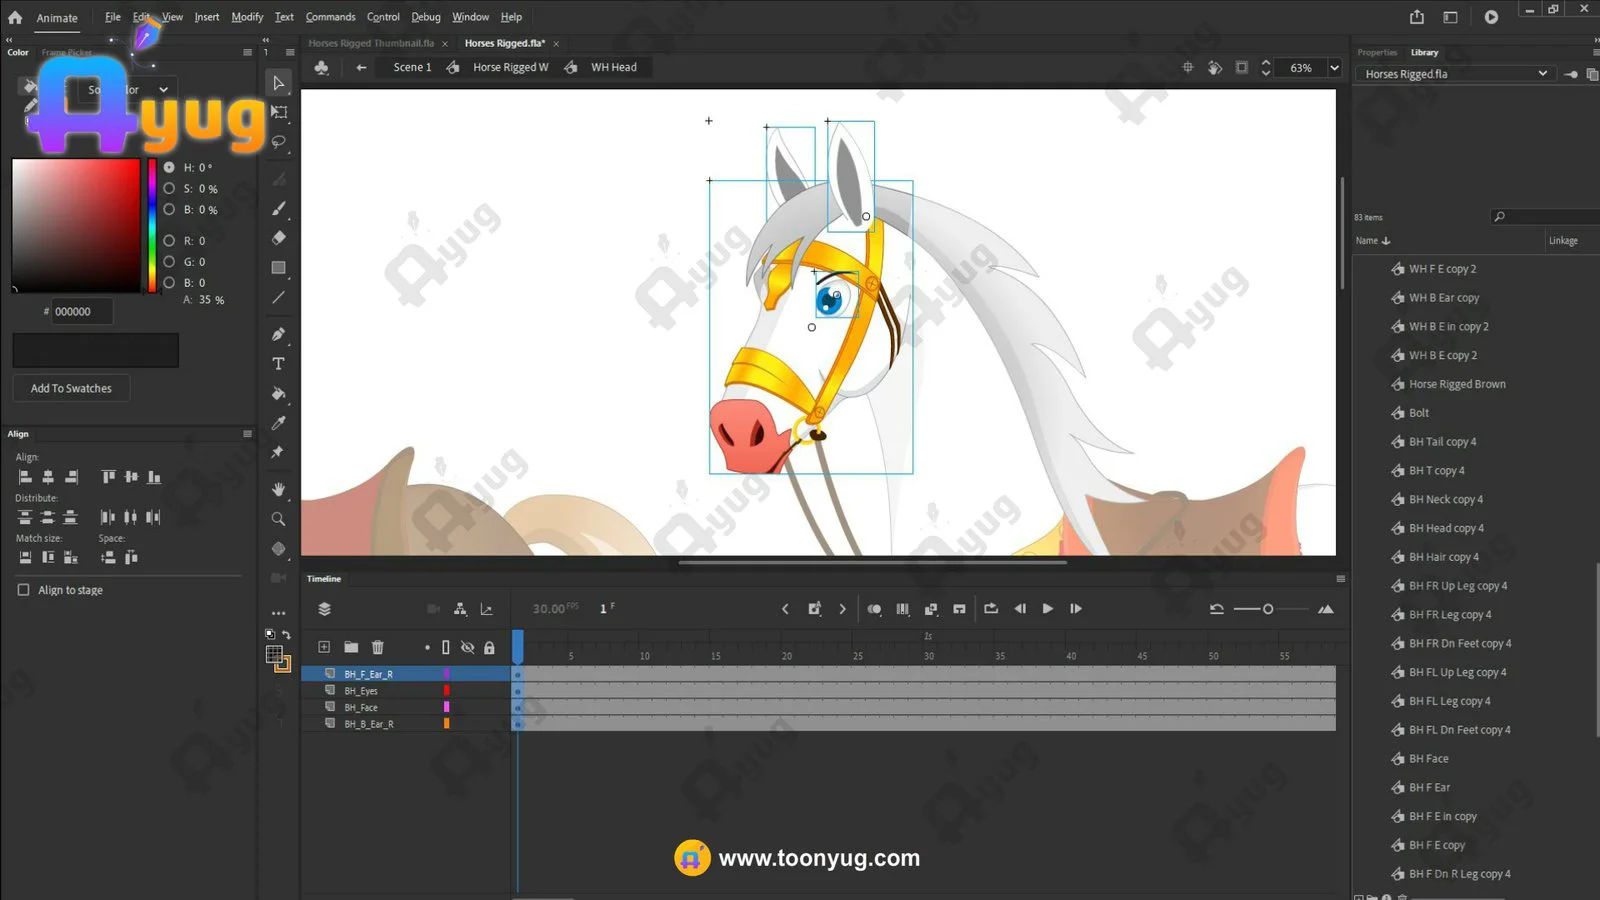Activate the Text tool
This screenshot has width=1600, height=900.
coord(279,364)
